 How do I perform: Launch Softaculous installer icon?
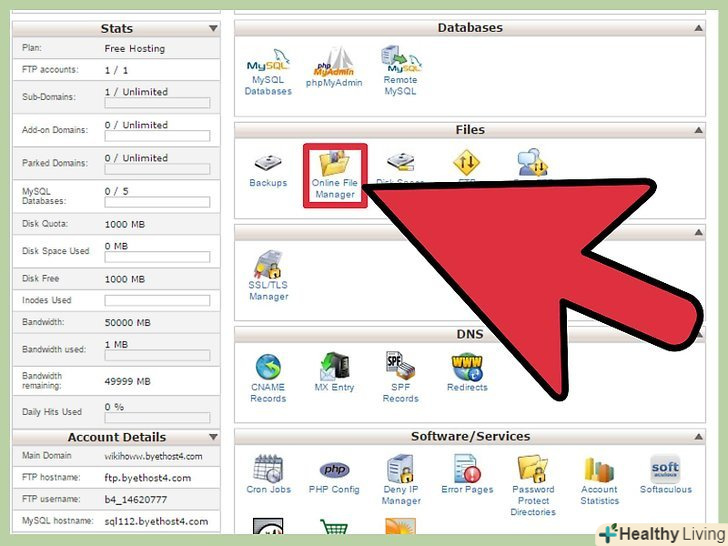click(x=665, y=469)
